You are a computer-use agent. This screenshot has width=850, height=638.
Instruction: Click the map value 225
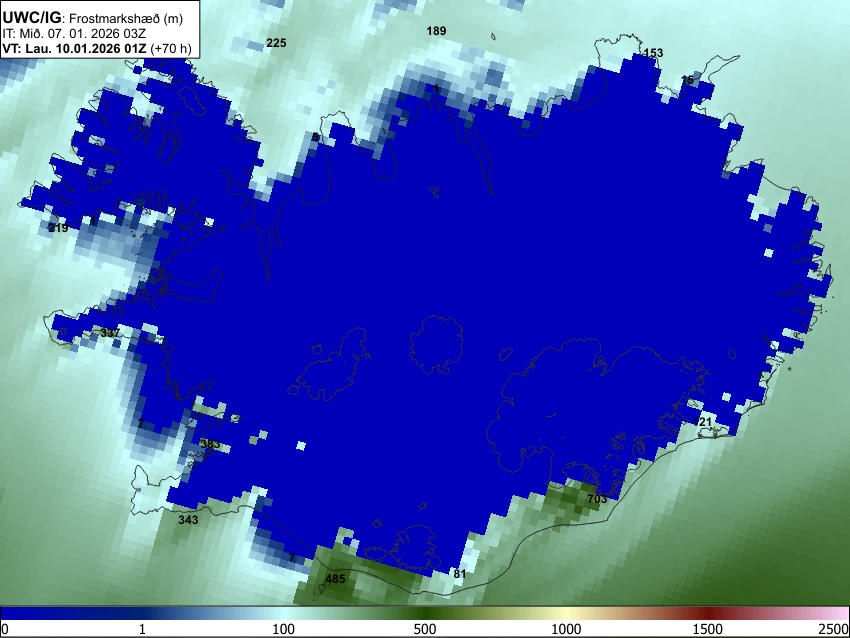coord(276,43)
